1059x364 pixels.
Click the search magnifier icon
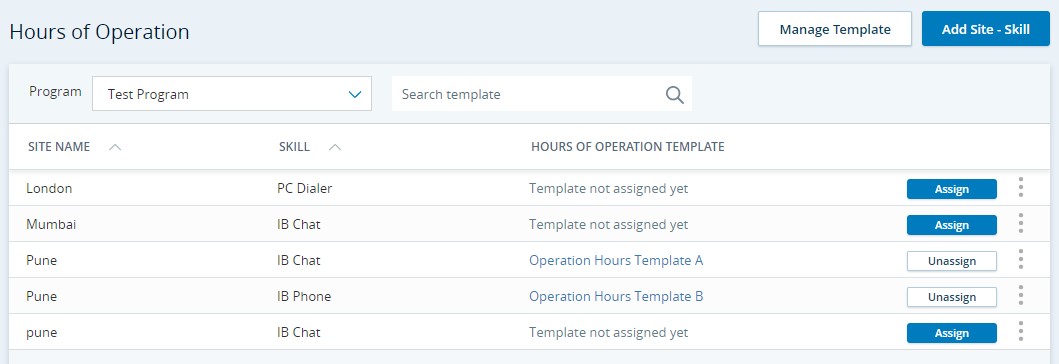(x=675, y=95)
